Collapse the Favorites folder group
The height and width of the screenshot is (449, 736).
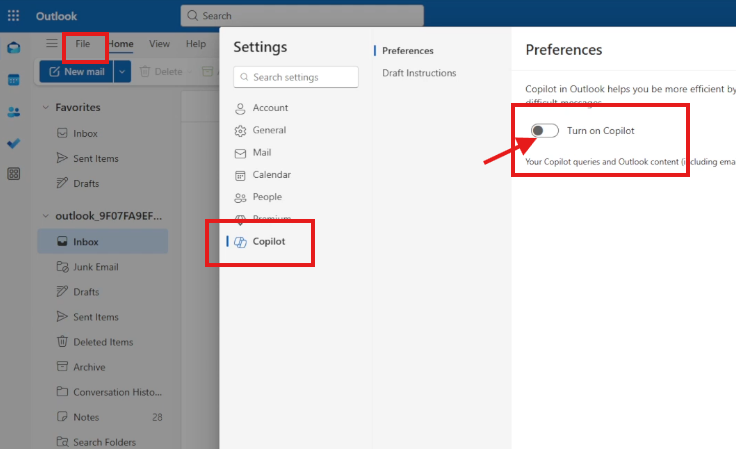click(46, 107)
